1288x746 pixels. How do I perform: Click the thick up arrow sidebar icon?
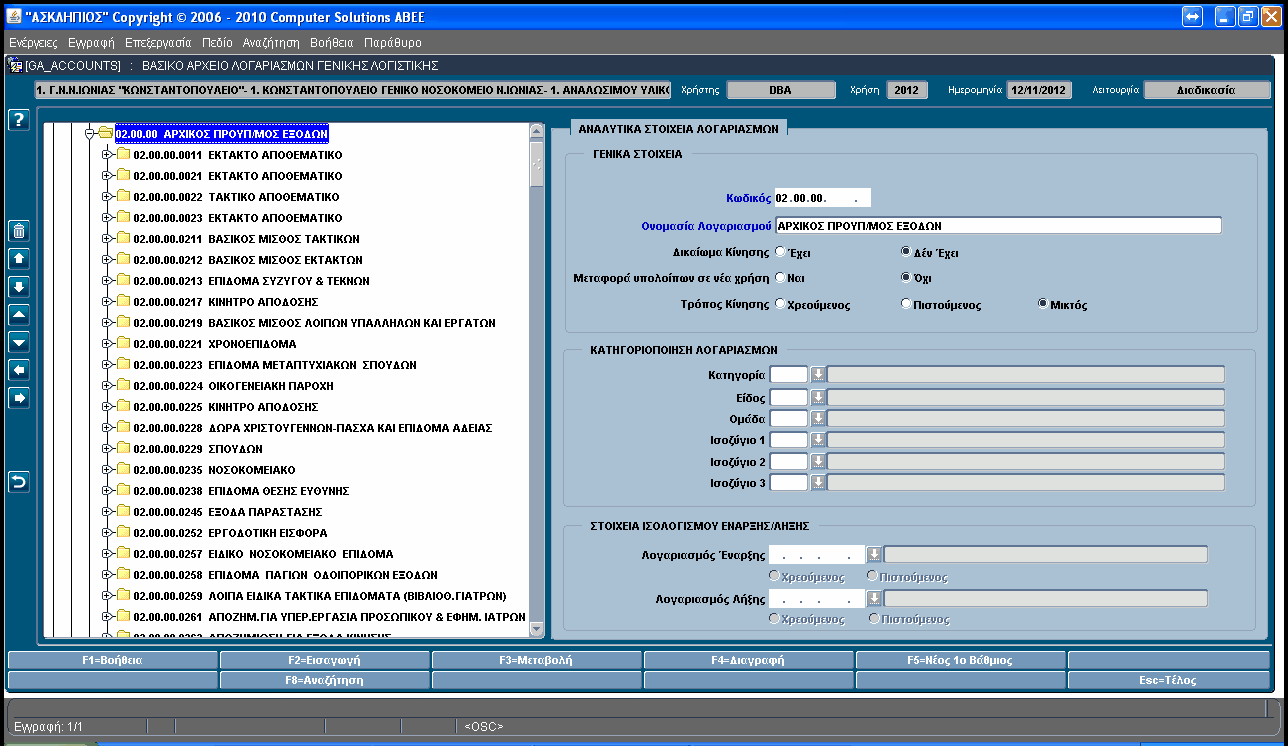tap(18, 258)
